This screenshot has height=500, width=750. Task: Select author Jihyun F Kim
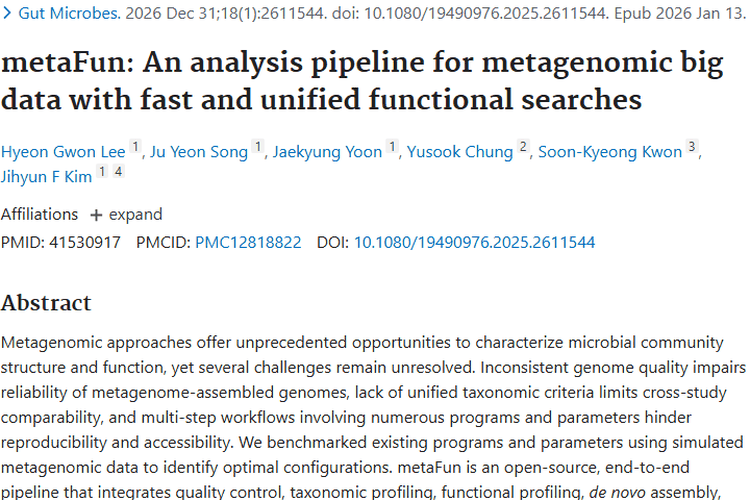(46, 177)
